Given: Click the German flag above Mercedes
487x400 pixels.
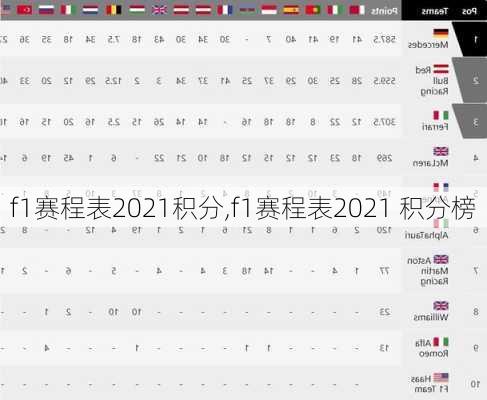Looking at the screenshot, I should (x=441, y=33).
